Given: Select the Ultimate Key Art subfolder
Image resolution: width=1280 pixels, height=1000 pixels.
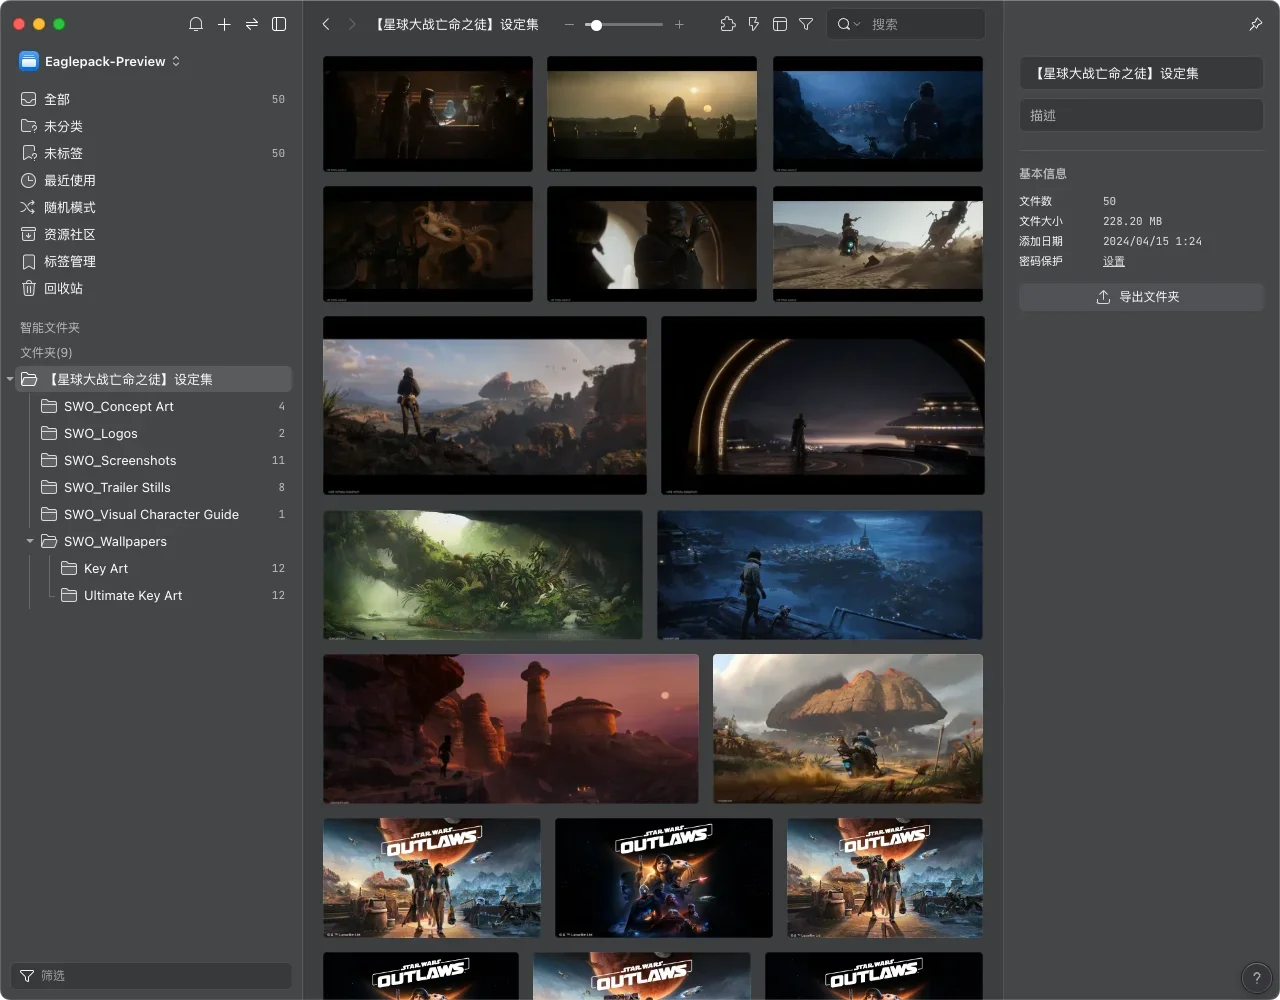Looking at the screenshot, I should pos(152,595).
